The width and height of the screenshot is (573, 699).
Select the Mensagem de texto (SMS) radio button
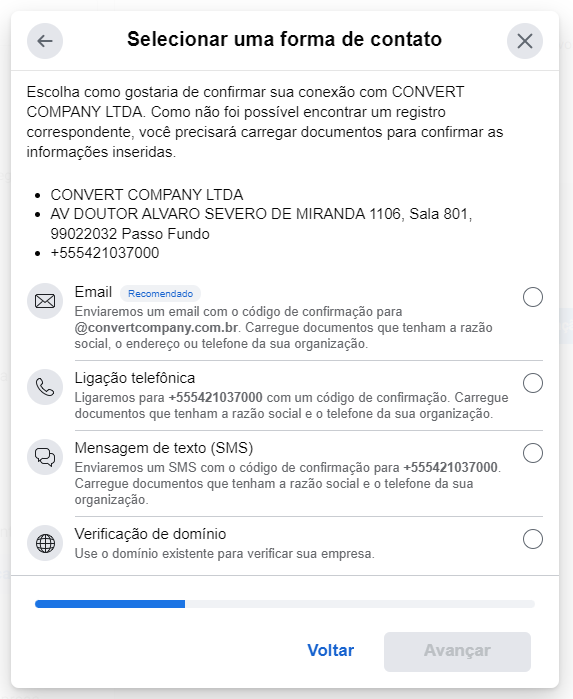click(533, 453)
